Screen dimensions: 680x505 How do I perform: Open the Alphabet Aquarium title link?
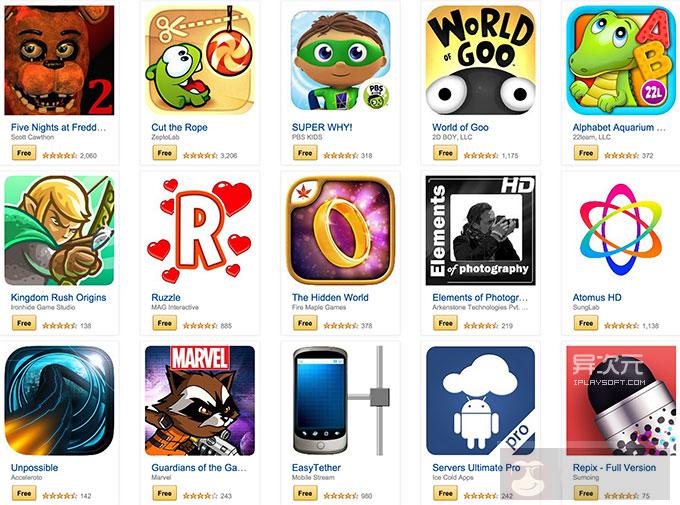click(619, 128)
